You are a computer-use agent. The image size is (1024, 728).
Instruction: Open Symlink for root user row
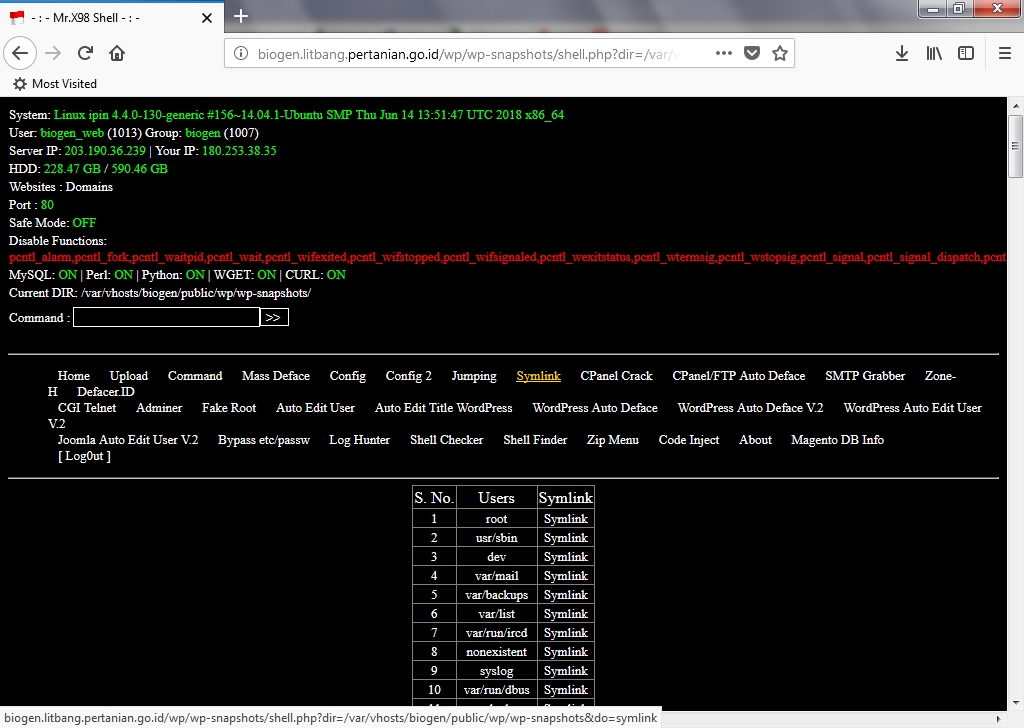(566, 519)
